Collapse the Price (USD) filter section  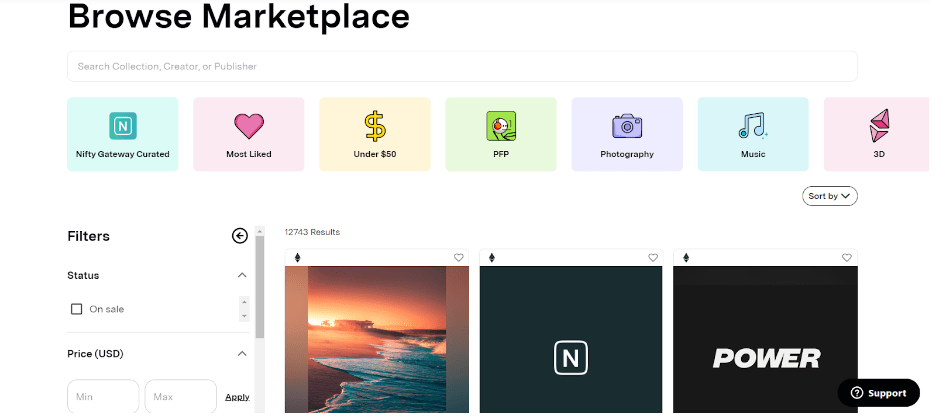242,353
